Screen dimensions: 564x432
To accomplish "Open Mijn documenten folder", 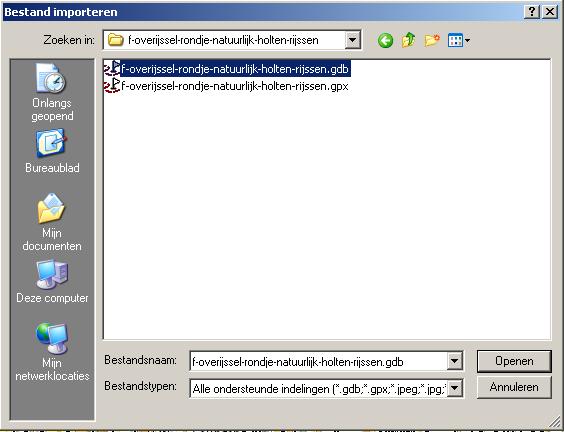I will (x=52, y=222).
